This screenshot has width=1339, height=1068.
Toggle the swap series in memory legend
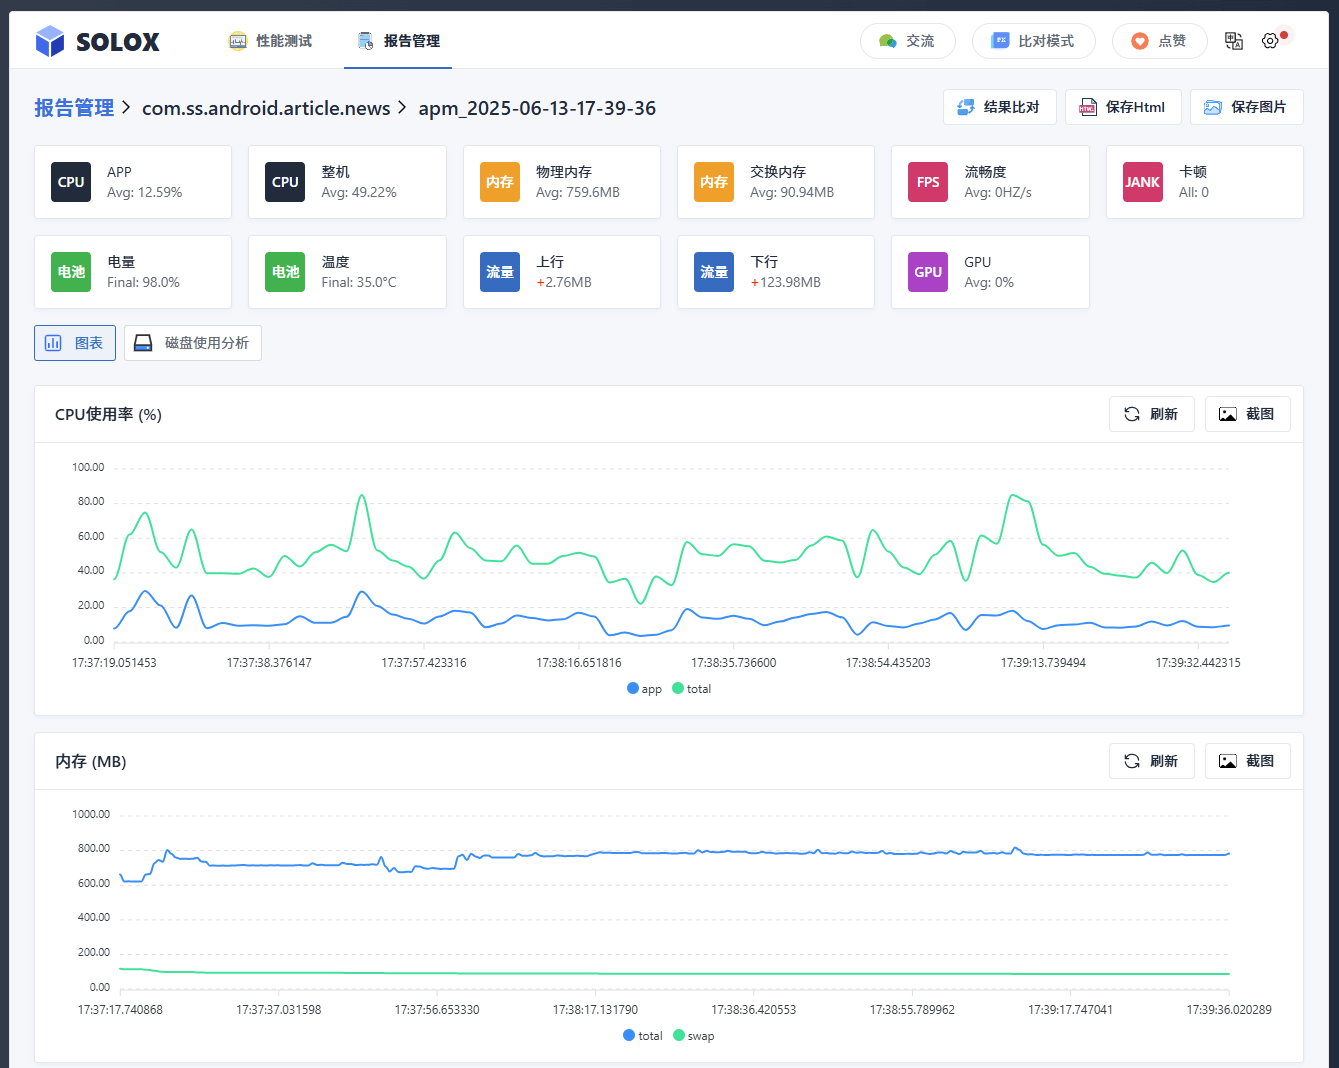click(x=694, y=1036)
